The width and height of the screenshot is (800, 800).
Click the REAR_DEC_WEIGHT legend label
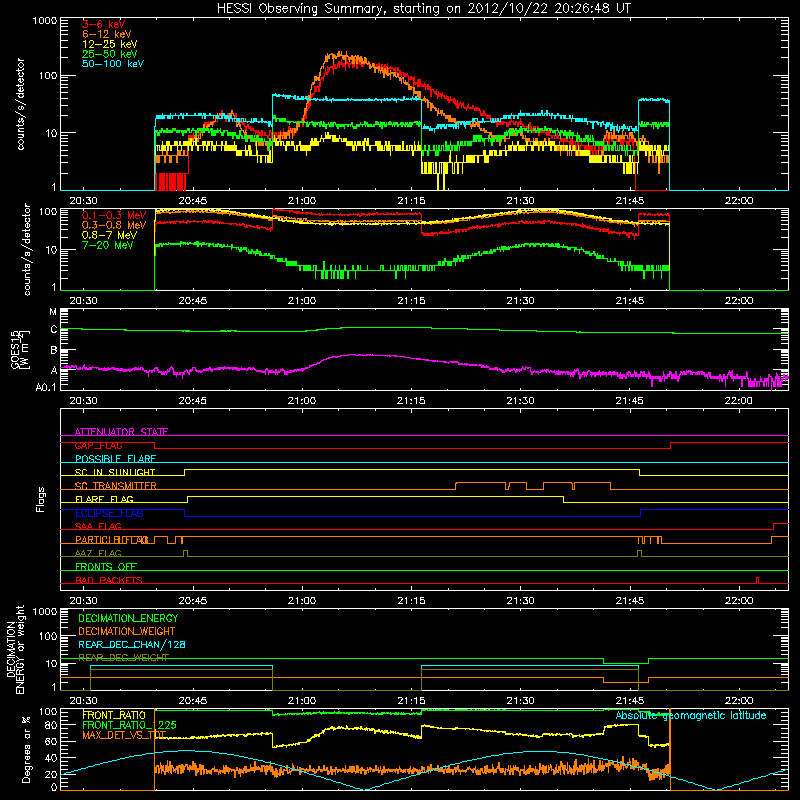[x=123, y=658]
